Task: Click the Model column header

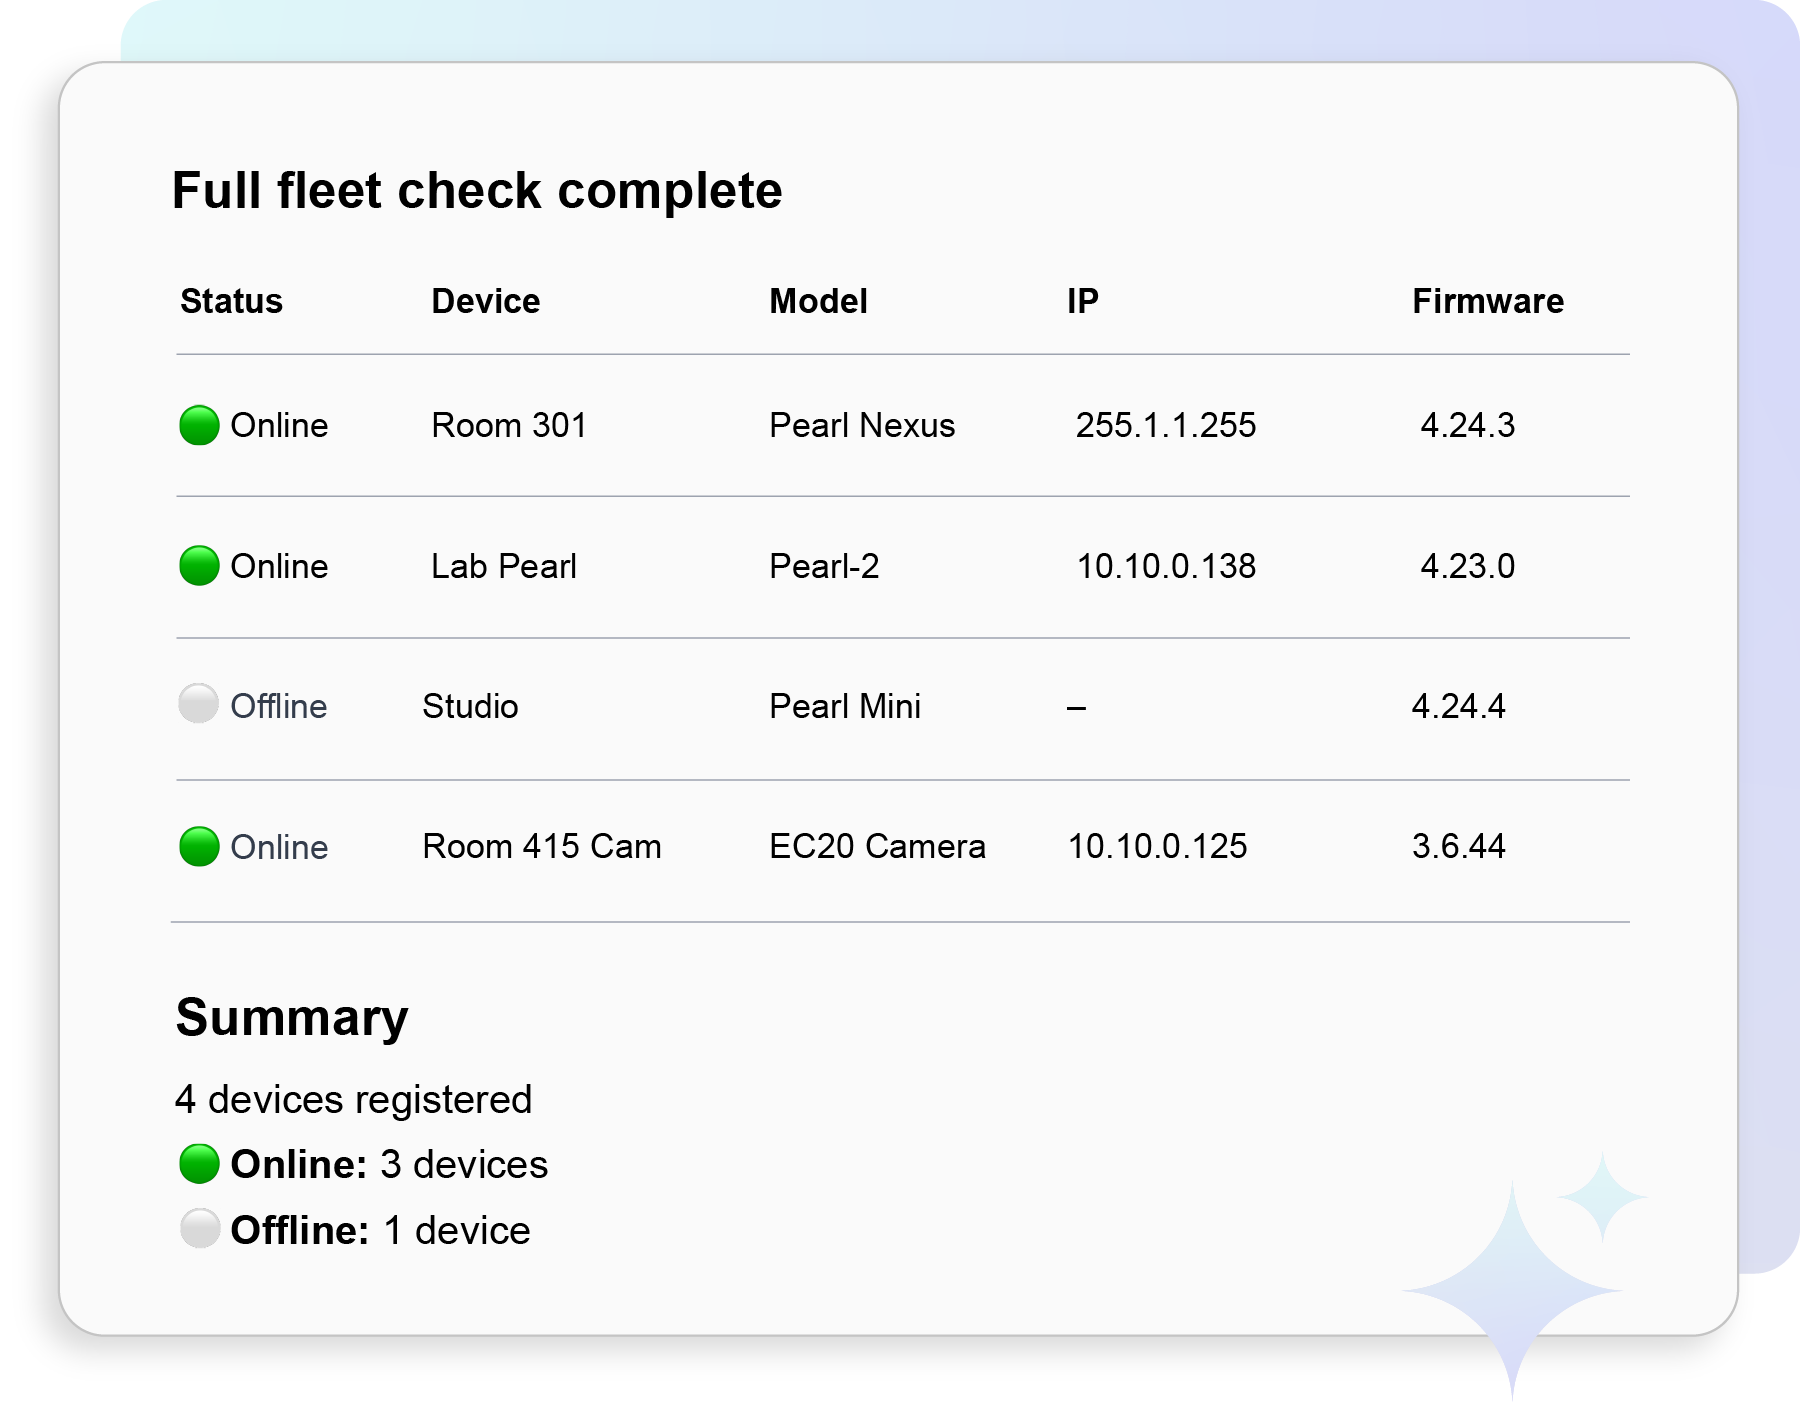Action: [x=818, y=301]
